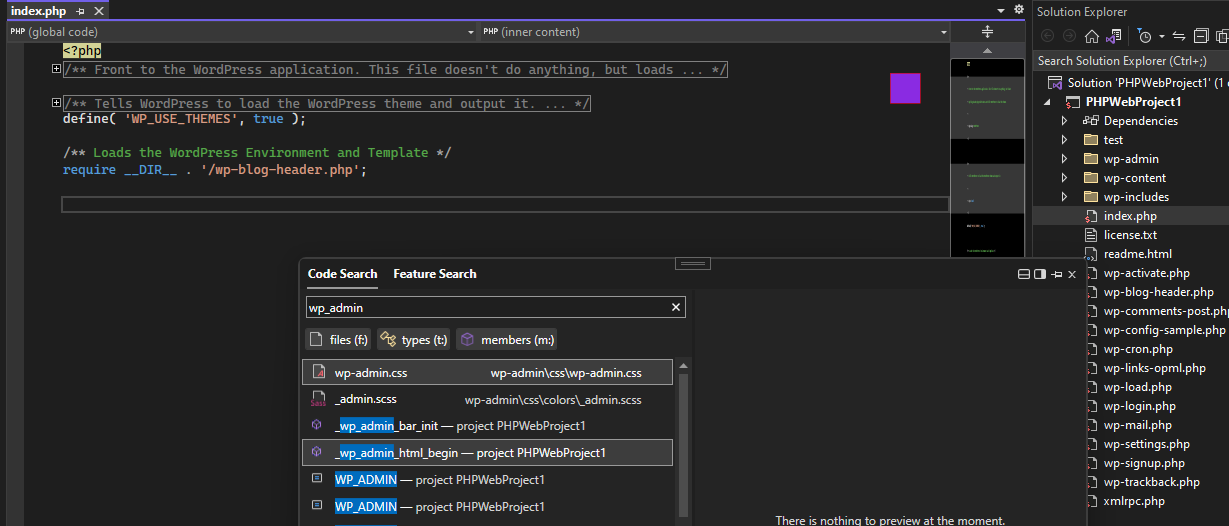Select the index.php editor tab
1229x526 pixels.
38,10
